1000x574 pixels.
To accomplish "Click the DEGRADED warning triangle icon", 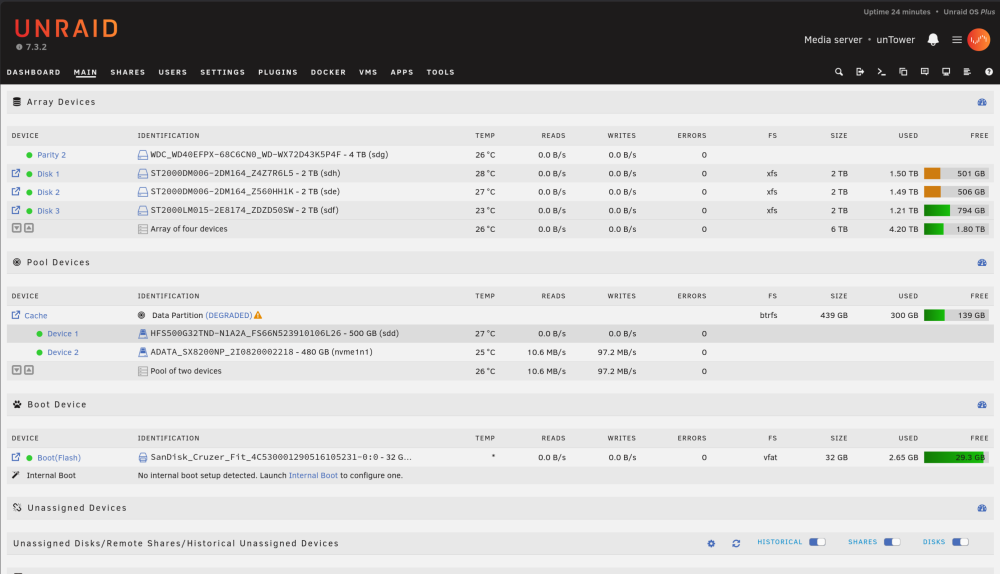I will tap(258, 315).
